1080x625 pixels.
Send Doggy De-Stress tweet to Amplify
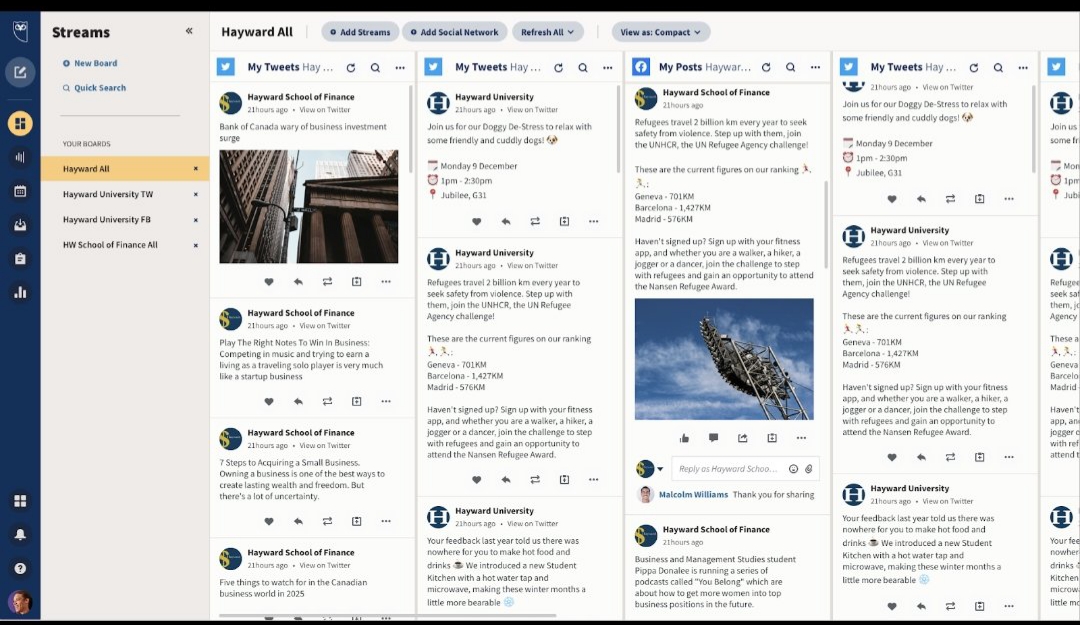point(564,221)
